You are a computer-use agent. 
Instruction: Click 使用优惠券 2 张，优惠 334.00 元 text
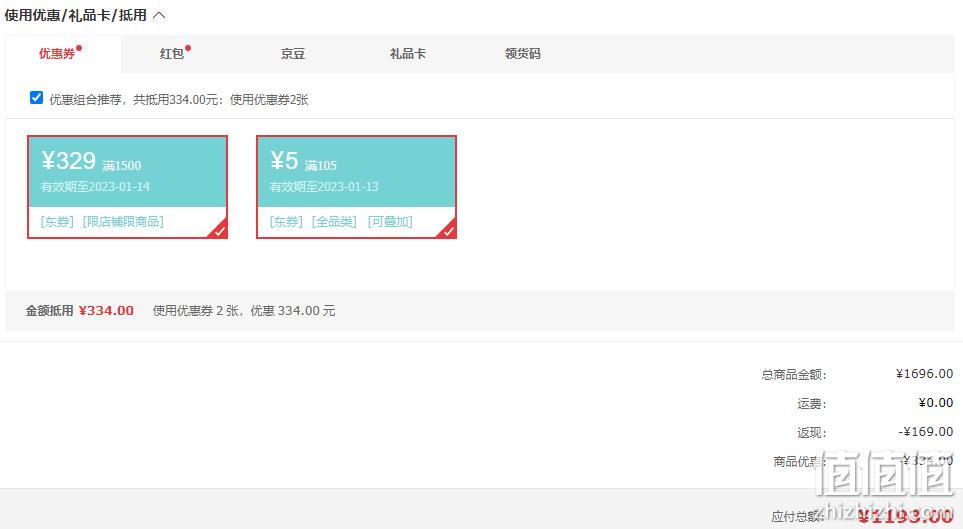point(244,311)
